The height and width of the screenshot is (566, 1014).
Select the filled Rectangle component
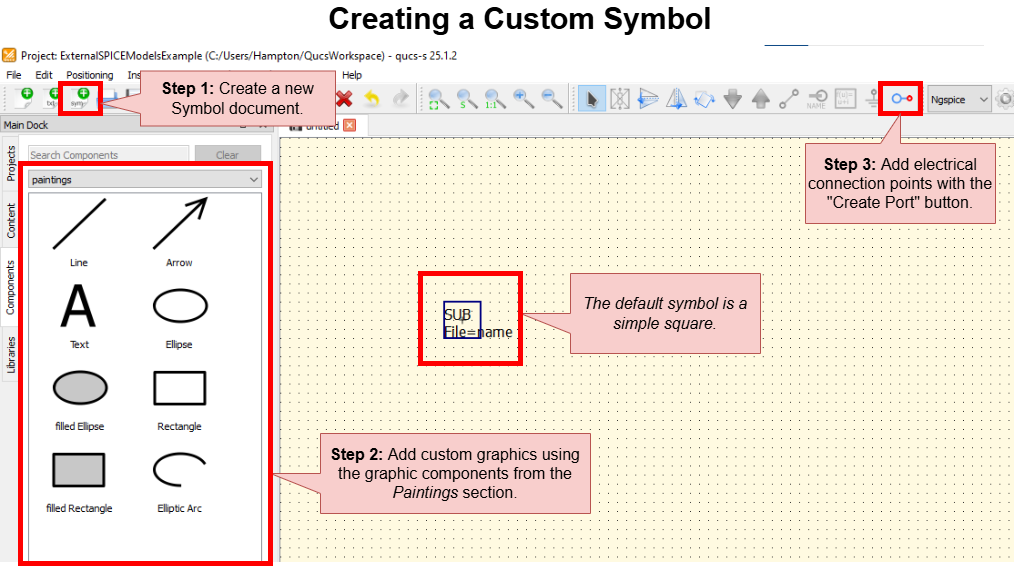click(79, 481)
